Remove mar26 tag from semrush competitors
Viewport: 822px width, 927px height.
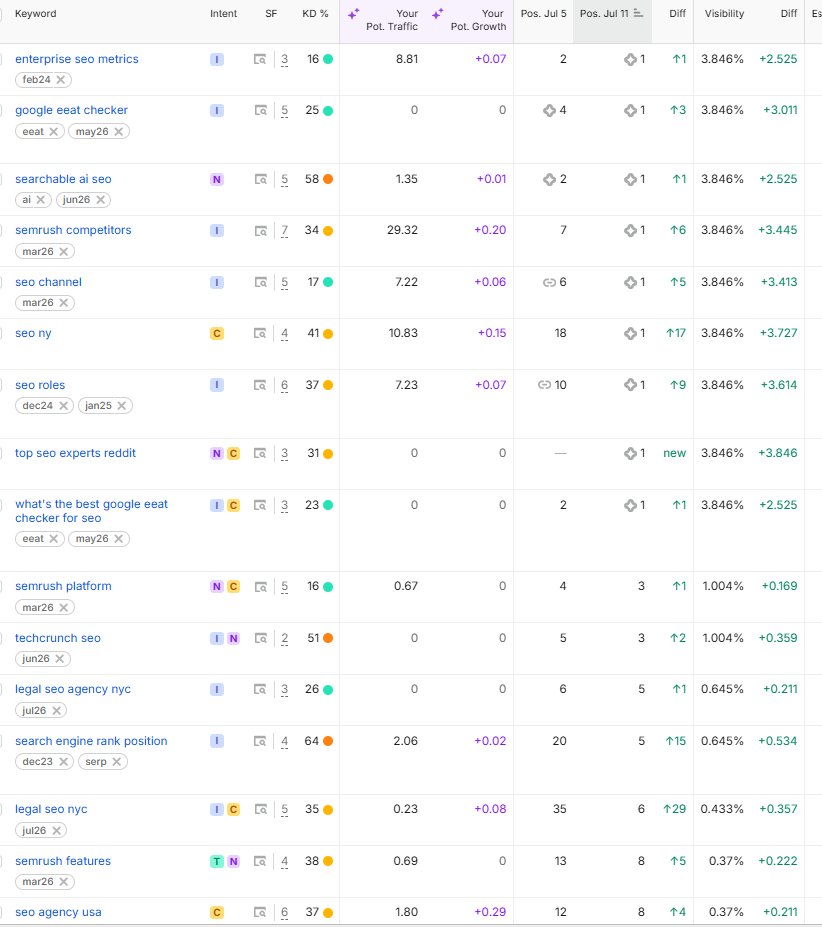click(x=63, y=251)
